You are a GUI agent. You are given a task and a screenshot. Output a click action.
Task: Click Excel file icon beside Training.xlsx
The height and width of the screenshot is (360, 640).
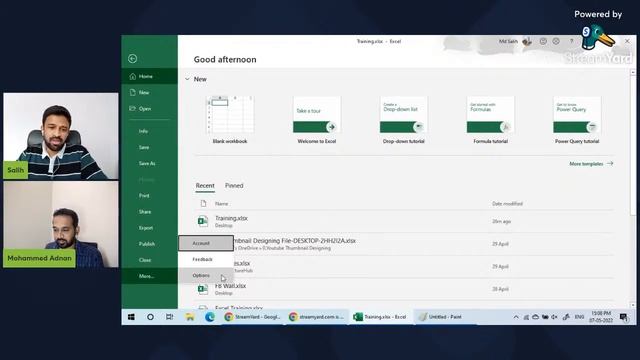[x=203, y=221]
